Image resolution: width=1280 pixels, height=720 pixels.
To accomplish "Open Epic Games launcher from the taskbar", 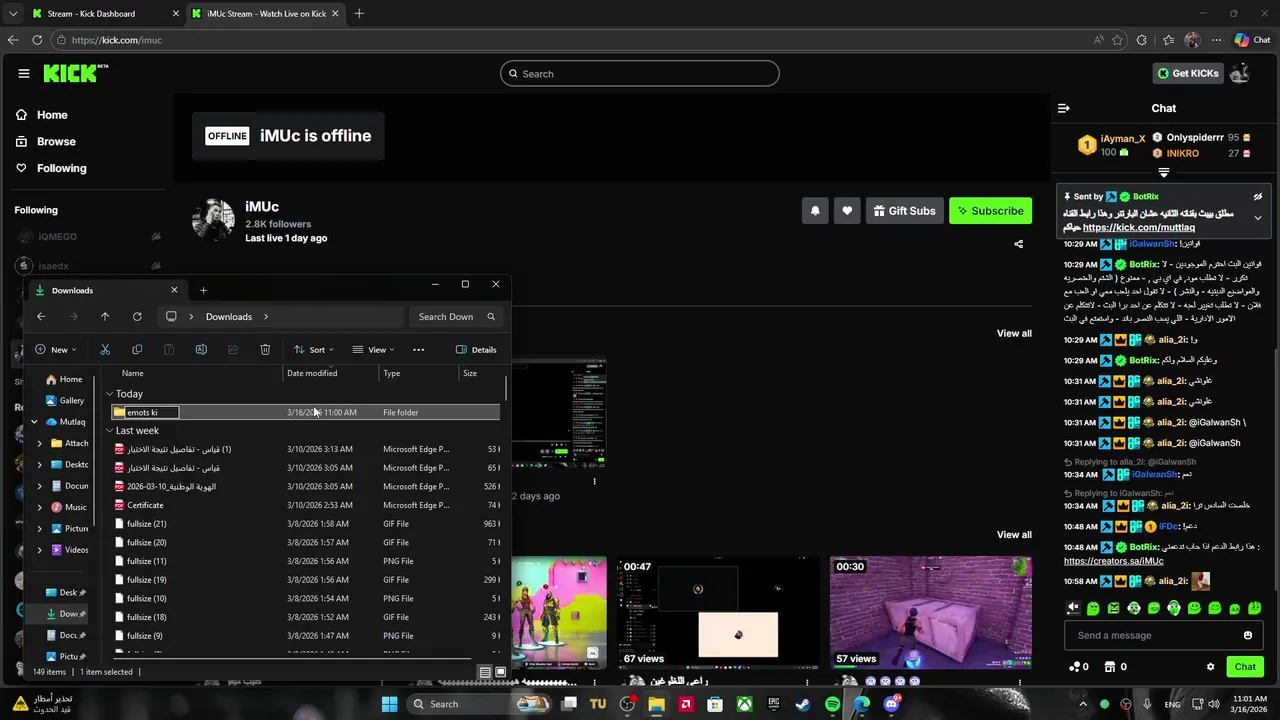I will (774, 704).
